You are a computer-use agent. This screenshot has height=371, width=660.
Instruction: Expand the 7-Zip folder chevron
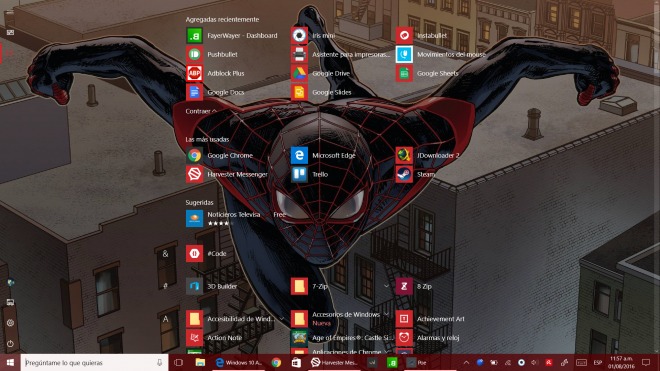386,286
